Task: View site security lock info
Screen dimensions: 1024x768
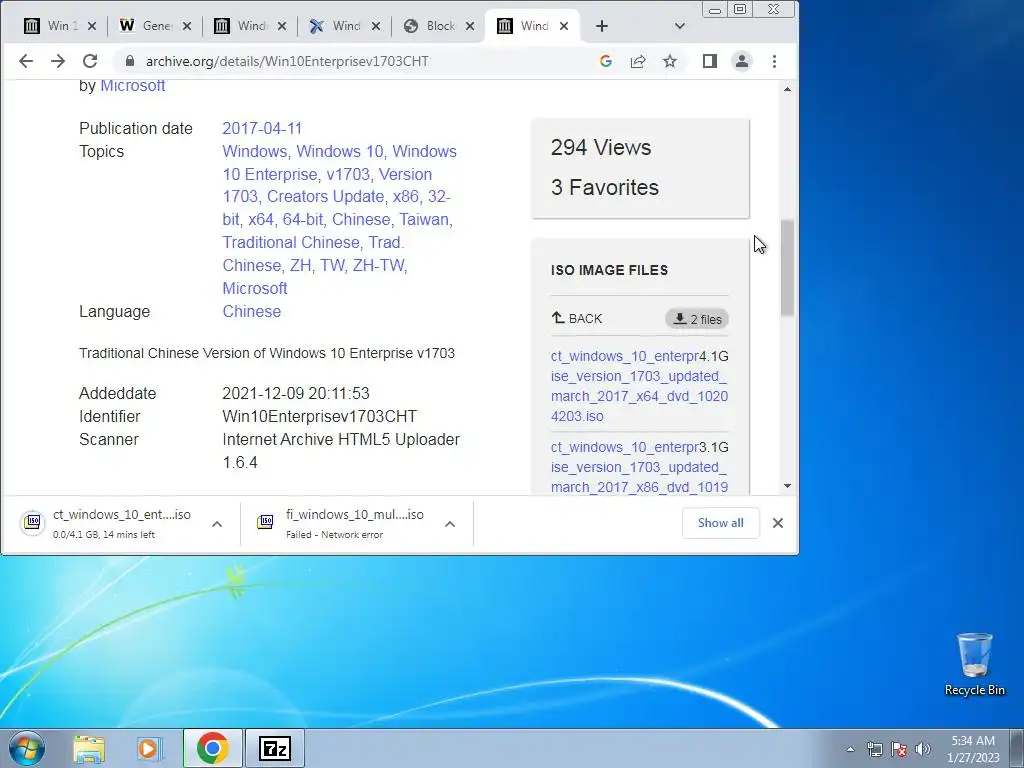Action: tap(130, 61)
